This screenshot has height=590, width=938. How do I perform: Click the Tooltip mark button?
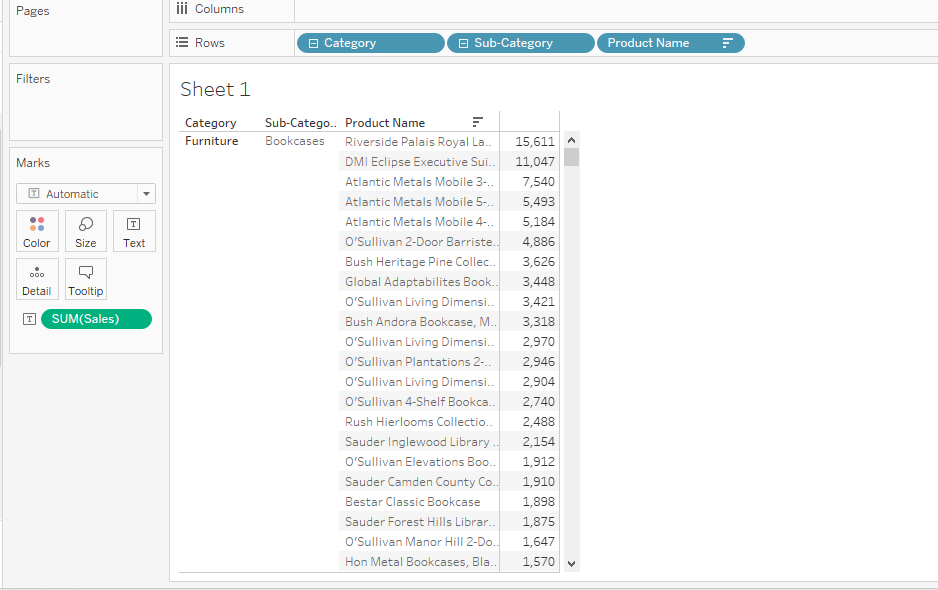(x=86, y=279)
